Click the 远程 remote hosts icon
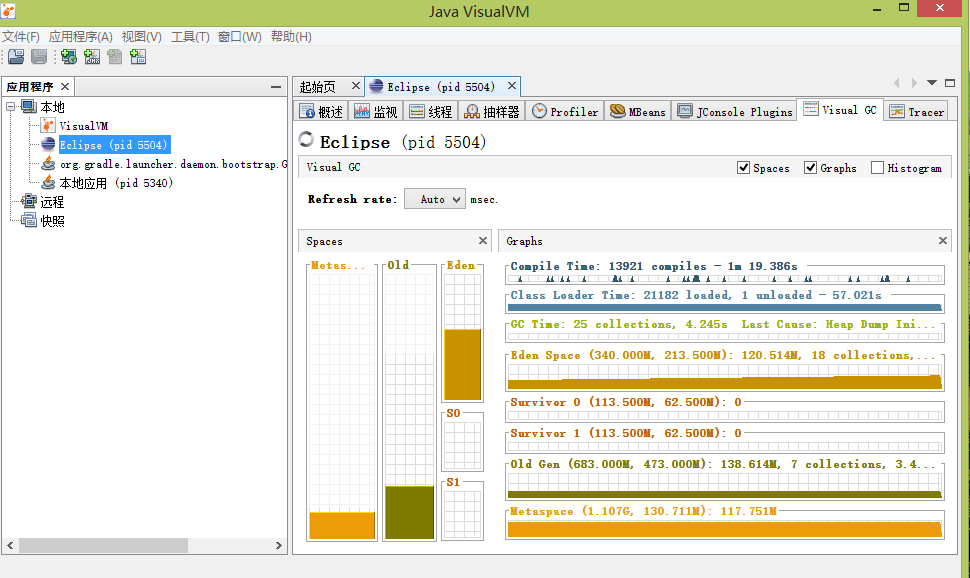The width and height of the screenshot is (970, 578). pyautogui.click(x=29, y=201)
